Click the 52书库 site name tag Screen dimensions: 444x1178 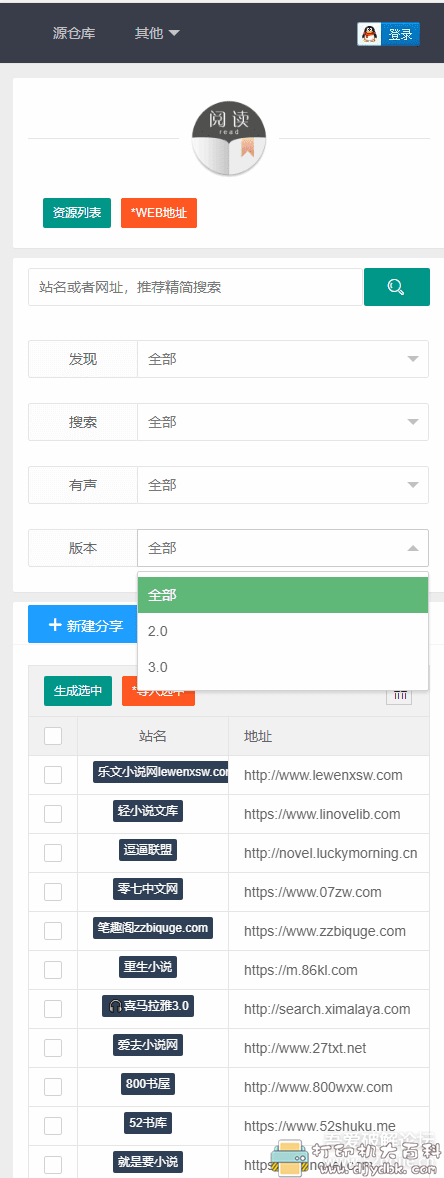coord(148,1123)
